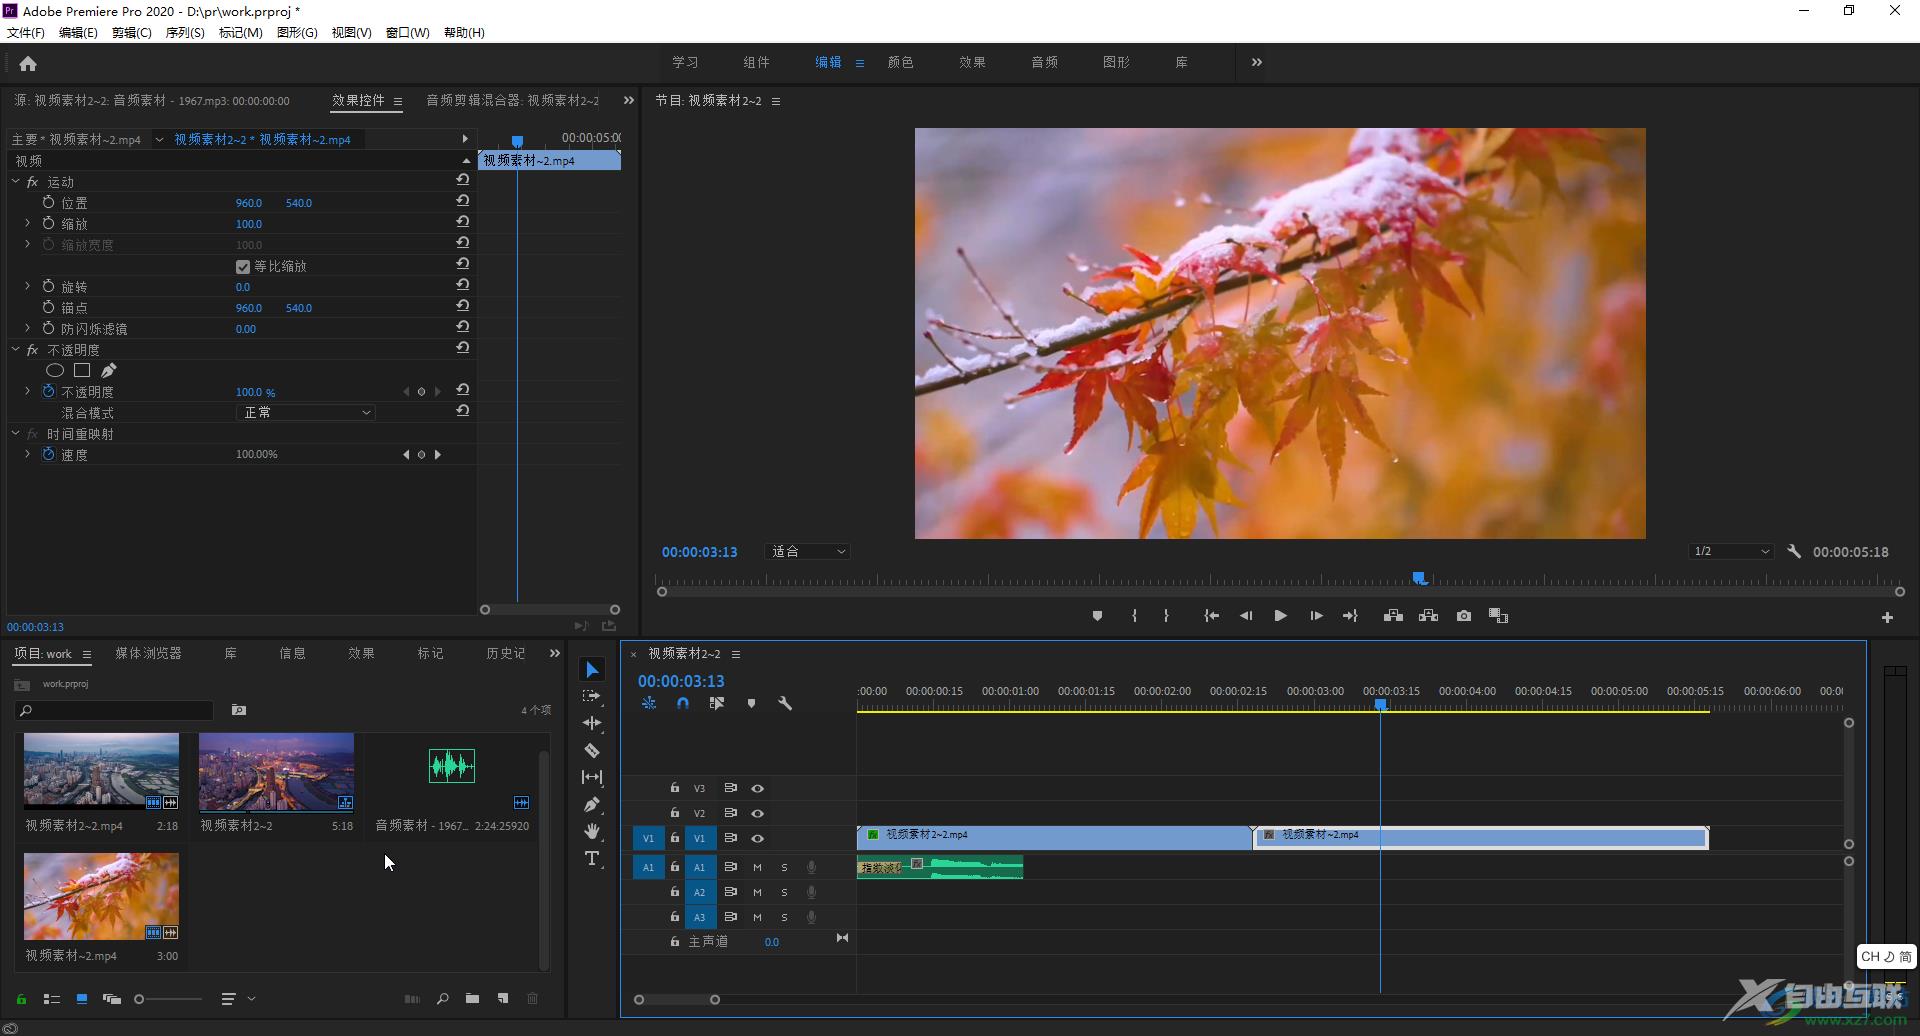Step back one frame
This screenshot has height=1036, width=1920.
tap(1246, 616)
